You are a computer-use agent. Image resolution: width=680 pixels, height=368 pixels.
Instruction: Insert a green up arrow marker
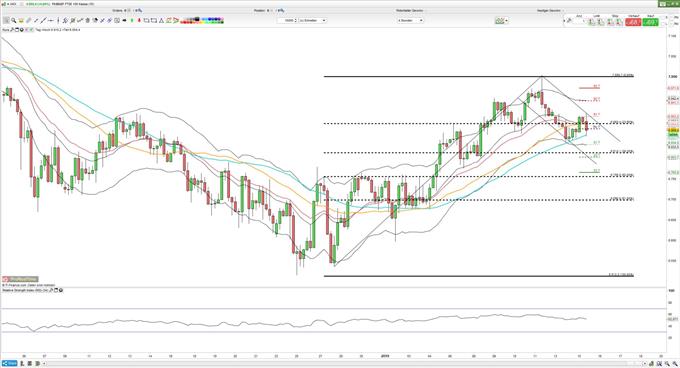pos(132,20)
